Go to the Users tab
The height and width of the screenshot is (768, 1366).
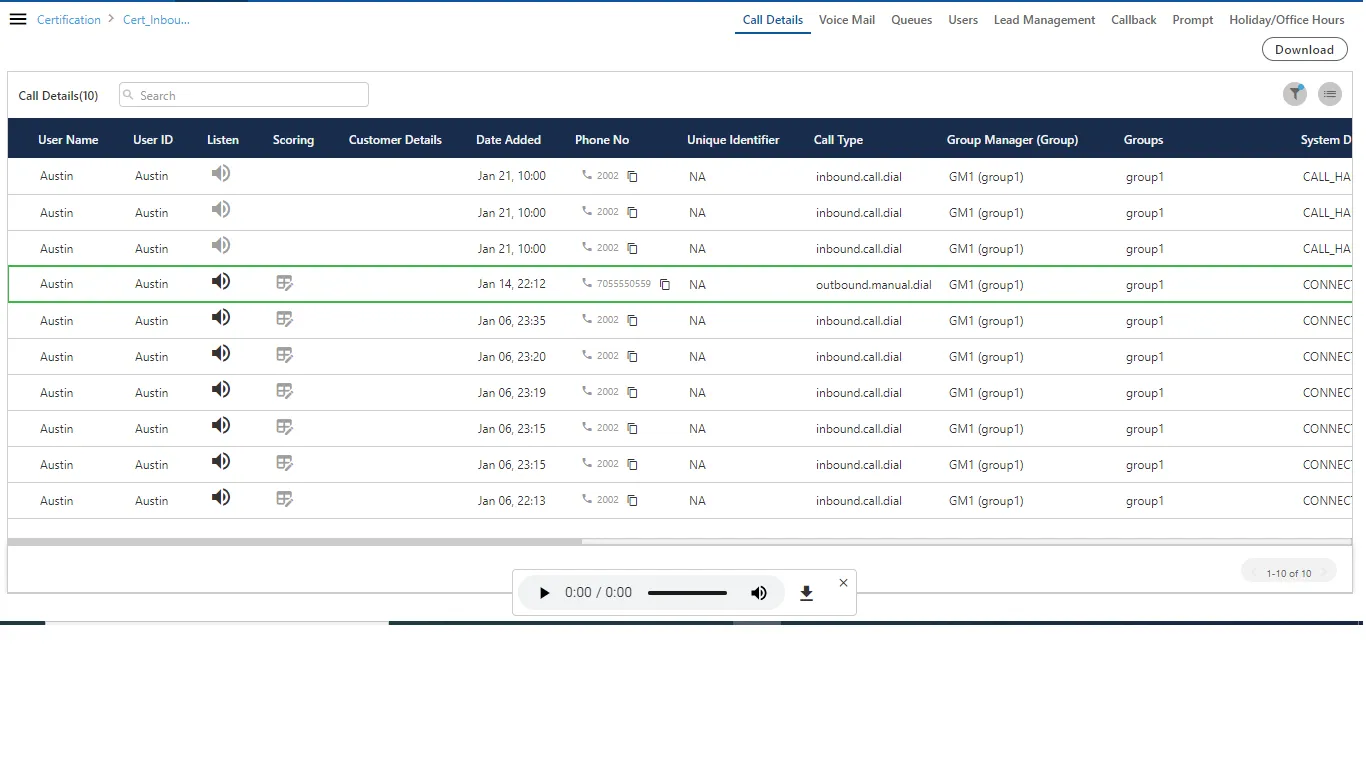tap(963, 20)
